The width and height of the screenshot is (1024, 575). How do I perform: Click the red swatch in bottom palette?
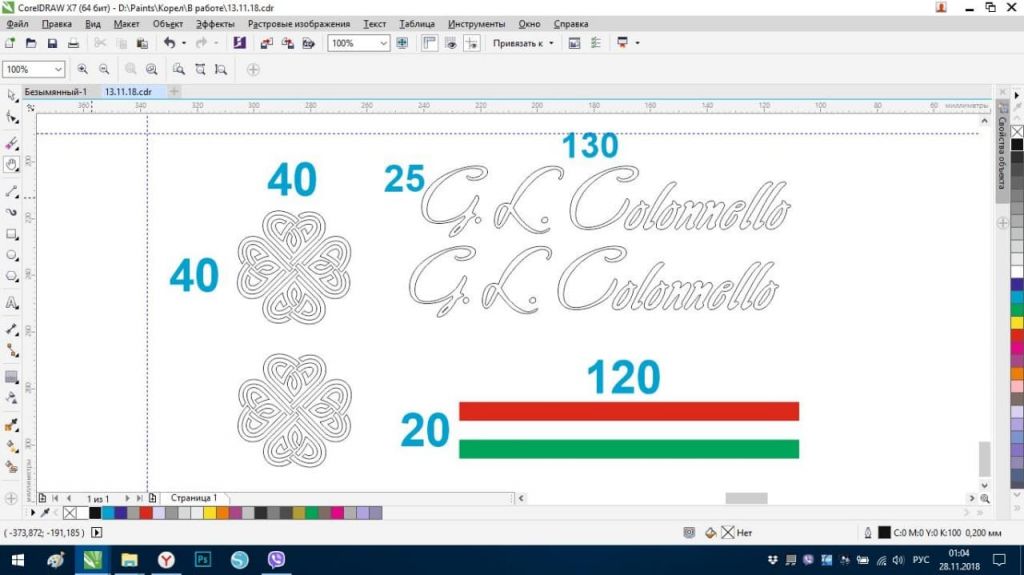[146, 513]
